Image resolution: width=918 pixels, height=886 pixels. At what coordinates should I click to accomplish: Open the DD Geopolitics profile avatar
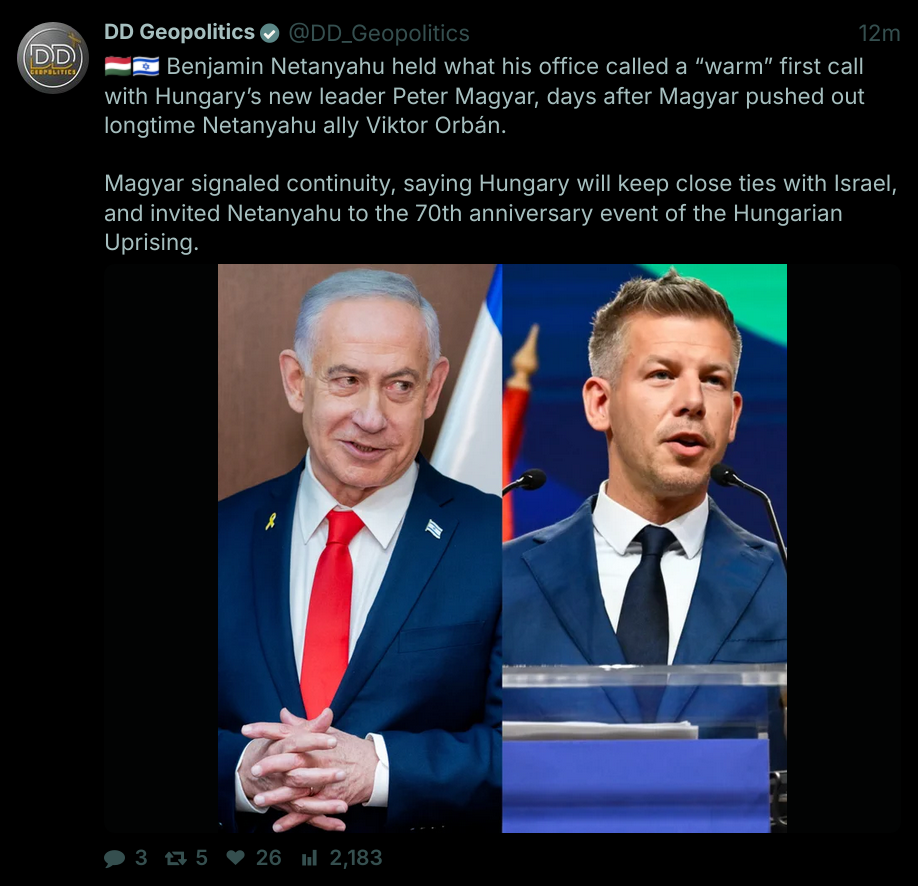point(53,58)
